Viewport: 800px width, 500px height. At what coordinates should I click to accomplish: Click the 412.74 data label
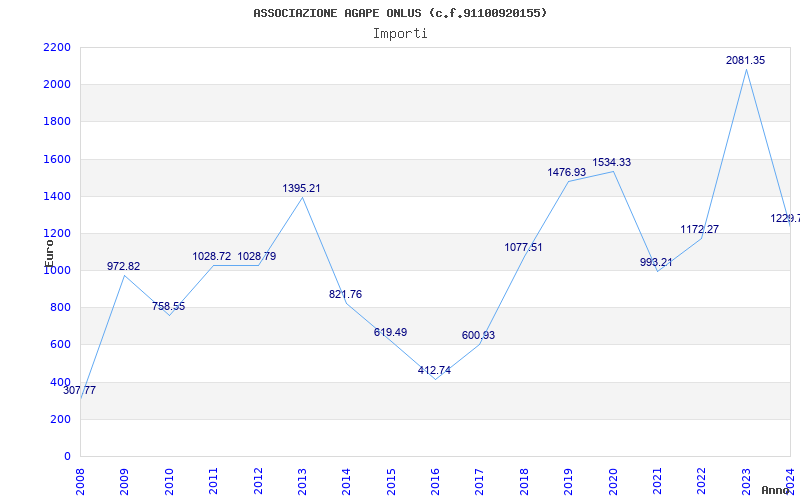tap(434, 370)
